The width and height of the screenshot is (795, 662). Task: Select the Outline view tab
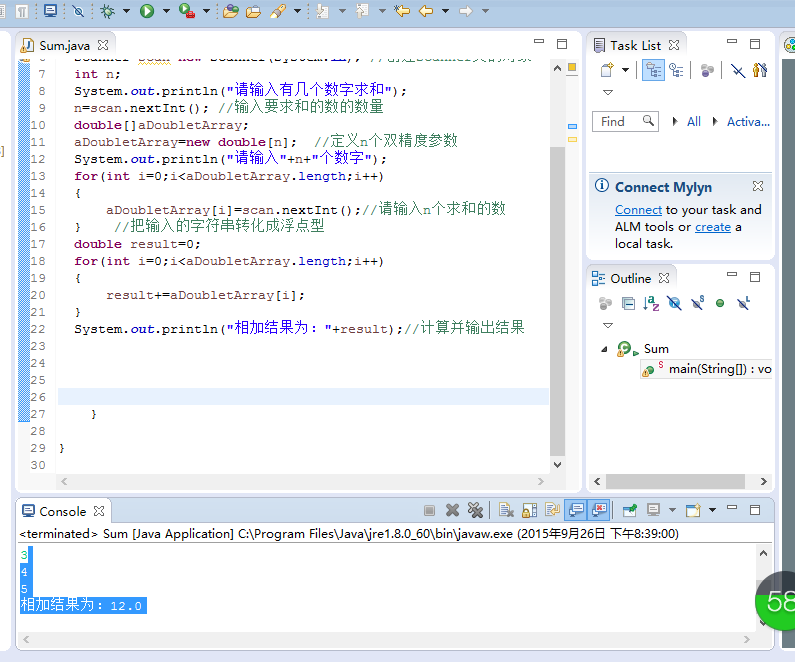(630, 278)
